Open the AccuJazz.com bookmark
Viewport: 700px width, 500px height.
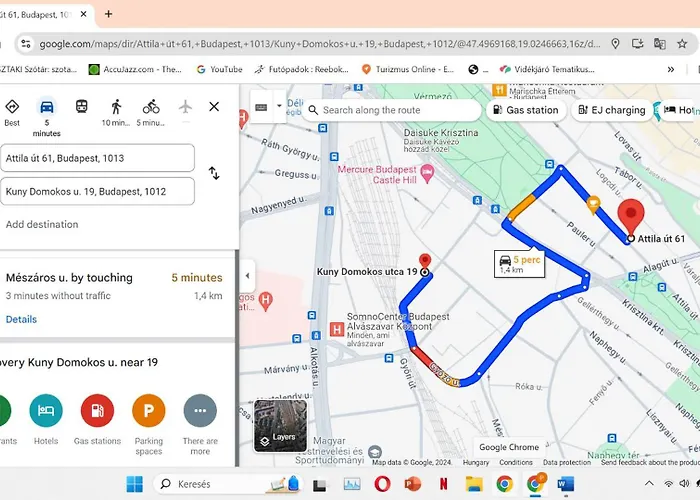(135, 69)
